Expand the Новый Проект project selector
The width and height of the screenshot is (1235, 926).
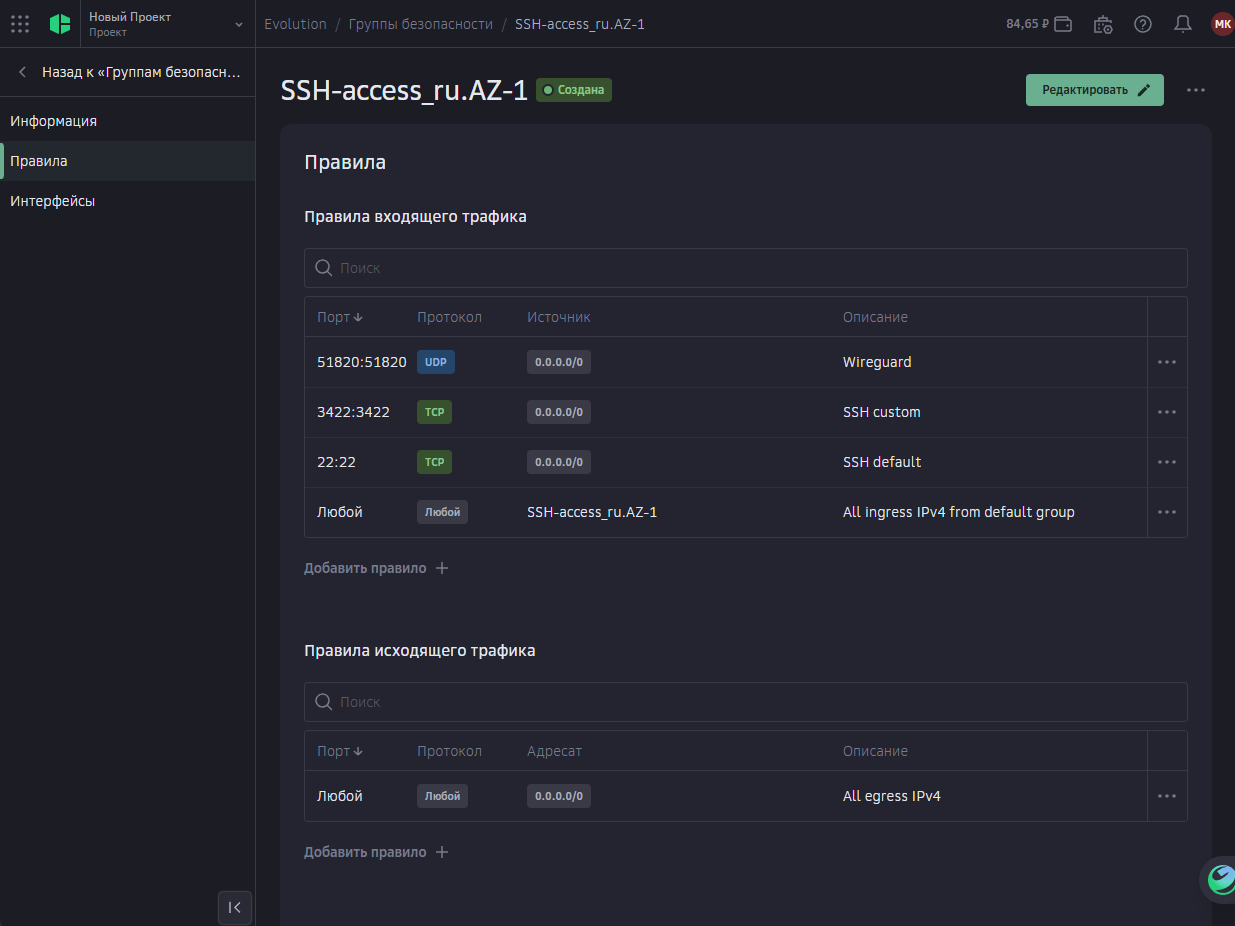click(166, 24)
